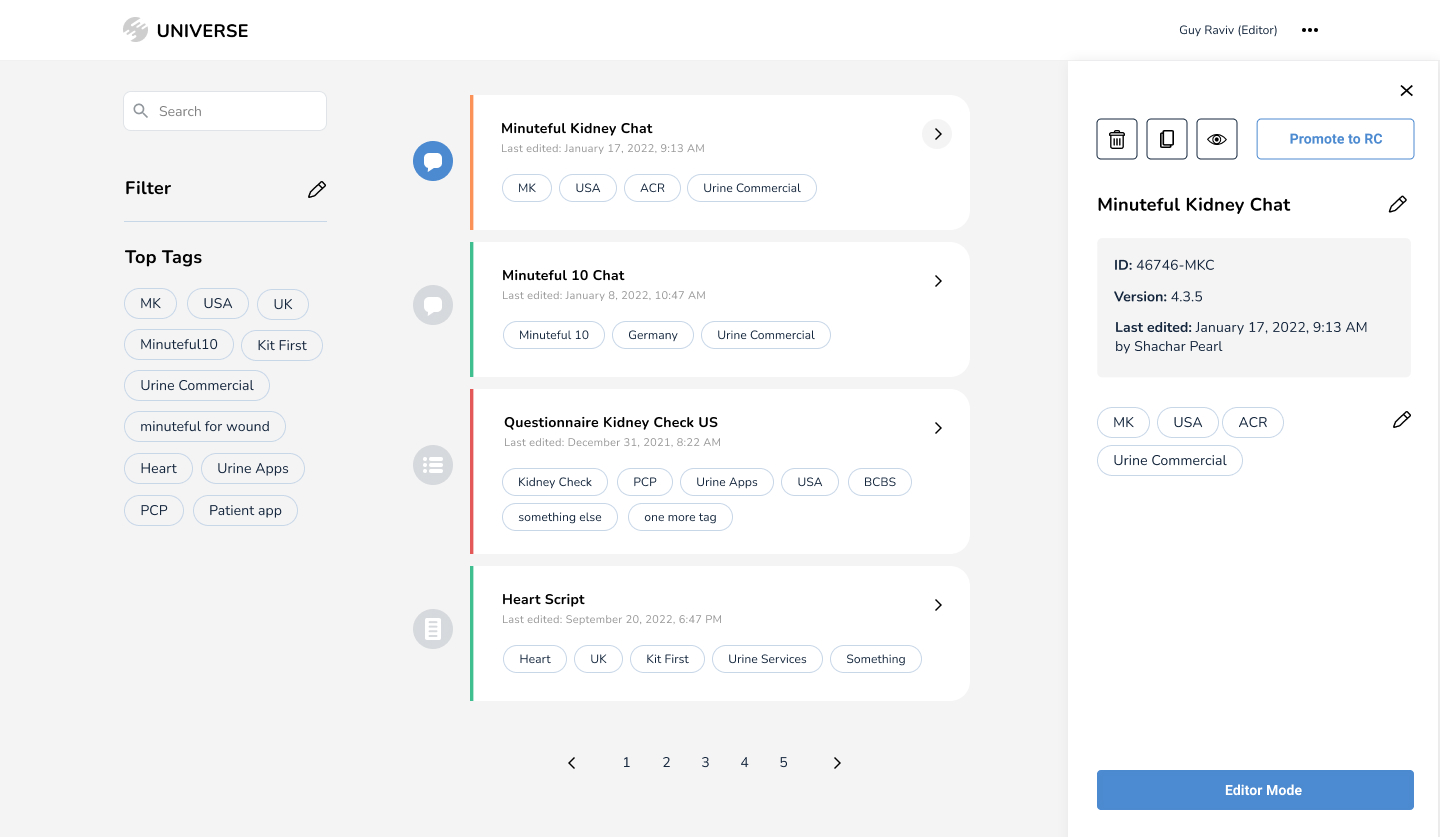The width and height of the screenshot is (1440, 837).
Task: Edit tags with pencil in details panel
Action: point(1402,420)
